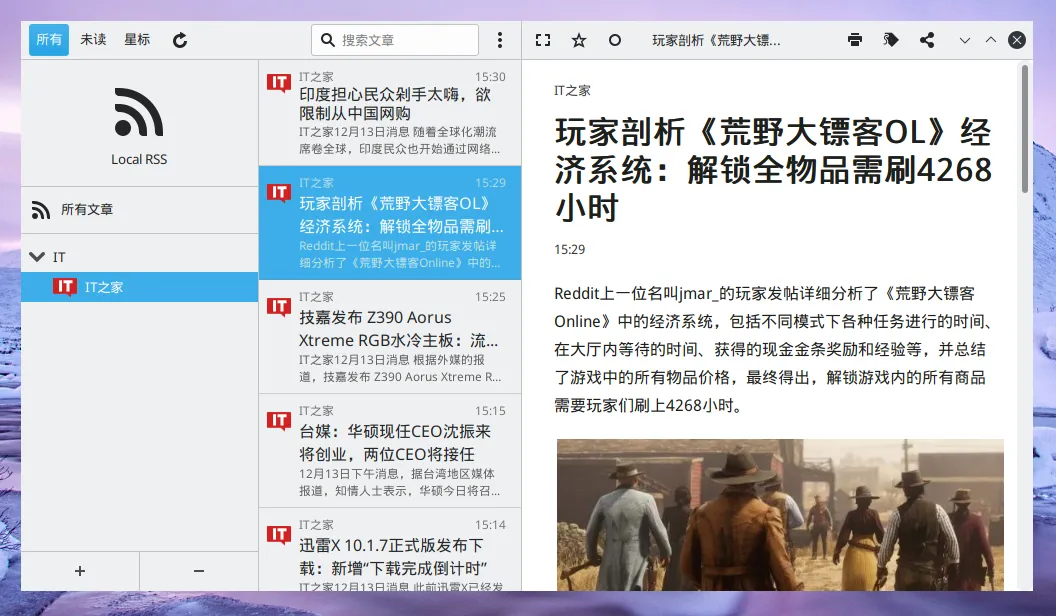The width and height of the screenshot is (1056, 616).
Task: Toggle fullscreen article view
Action: tap(543, 40)
